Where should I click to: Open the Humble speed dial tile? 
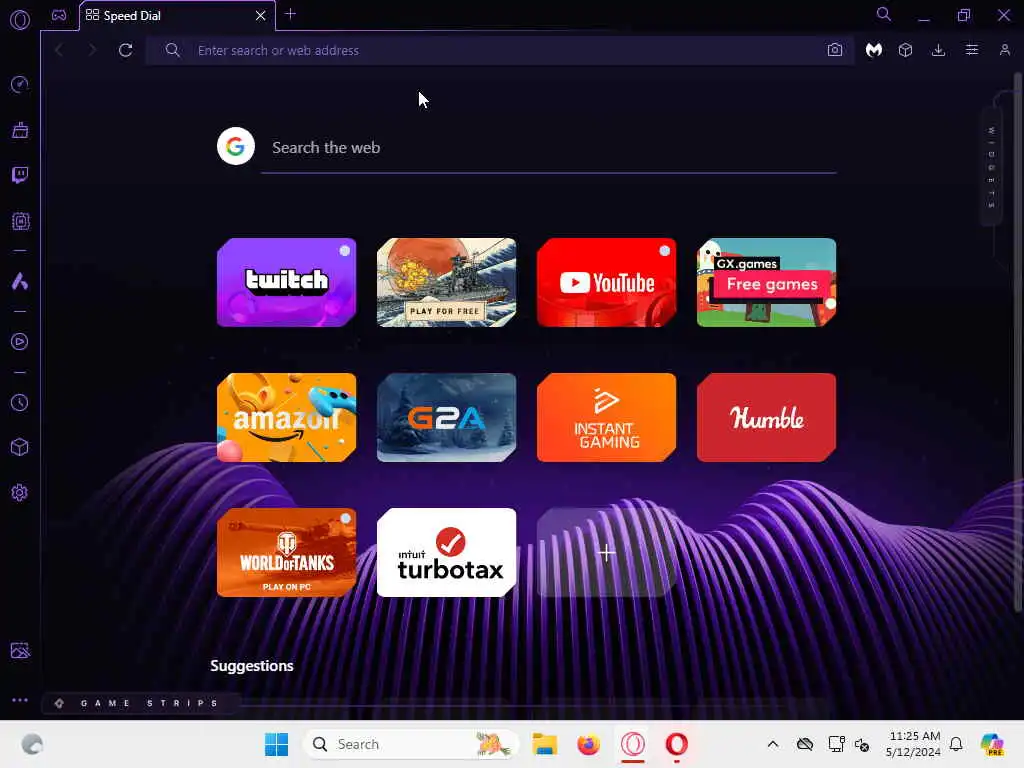[x=767, y=417]
